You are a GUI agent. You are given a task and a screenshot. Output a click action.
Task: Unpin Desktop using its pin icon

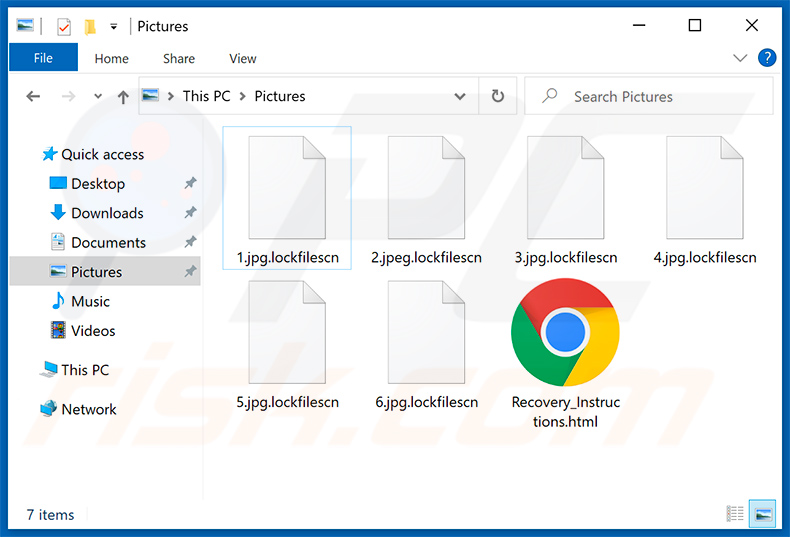pyautogui.click(x=190, y=183)
